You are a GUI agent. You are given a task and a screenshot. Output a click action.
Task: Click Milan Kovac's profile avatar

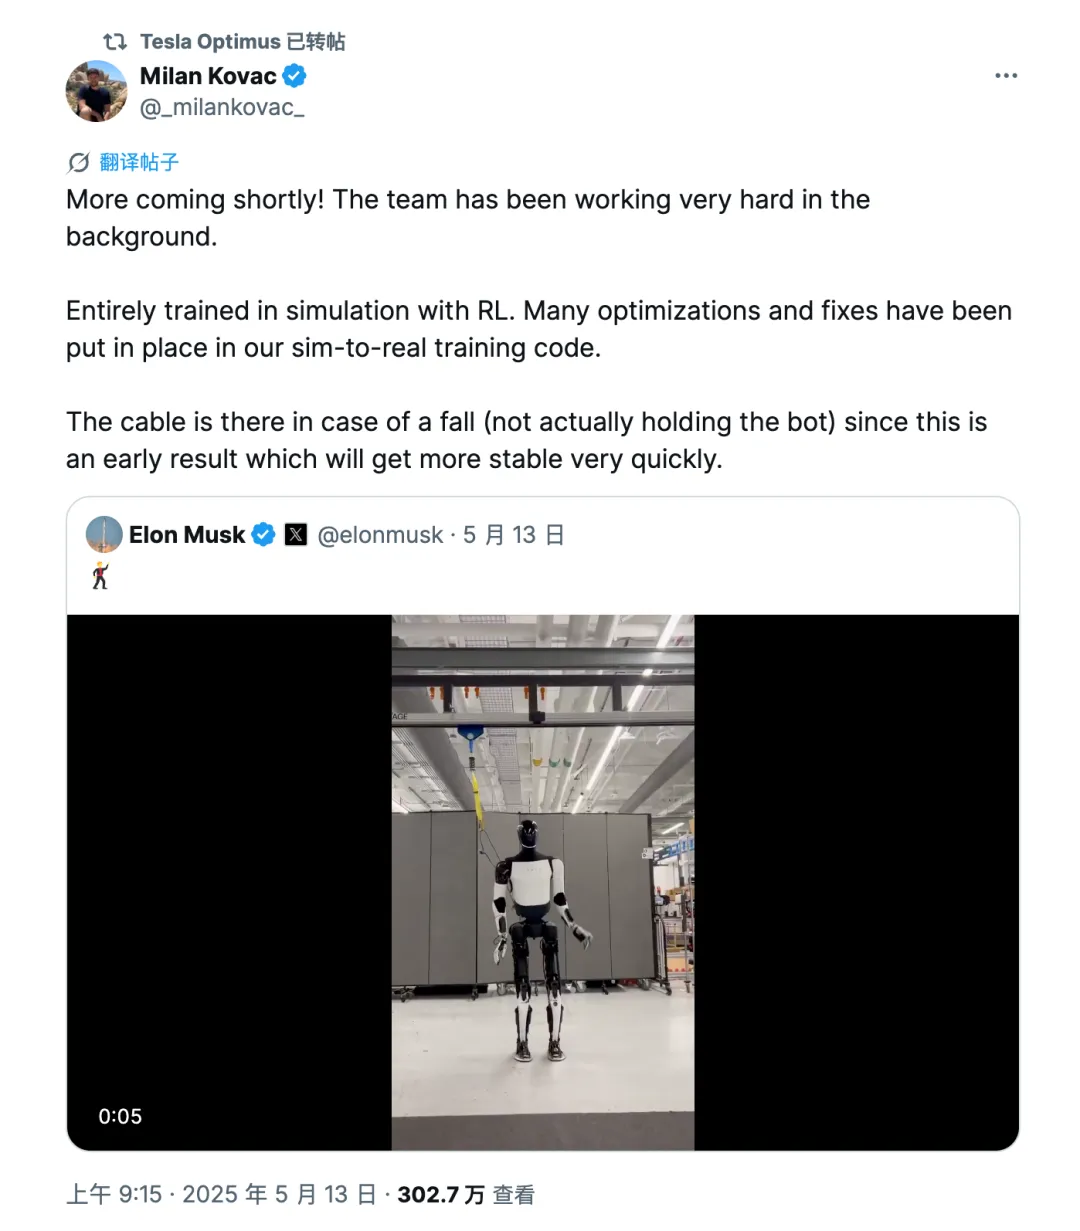(96, 91)
